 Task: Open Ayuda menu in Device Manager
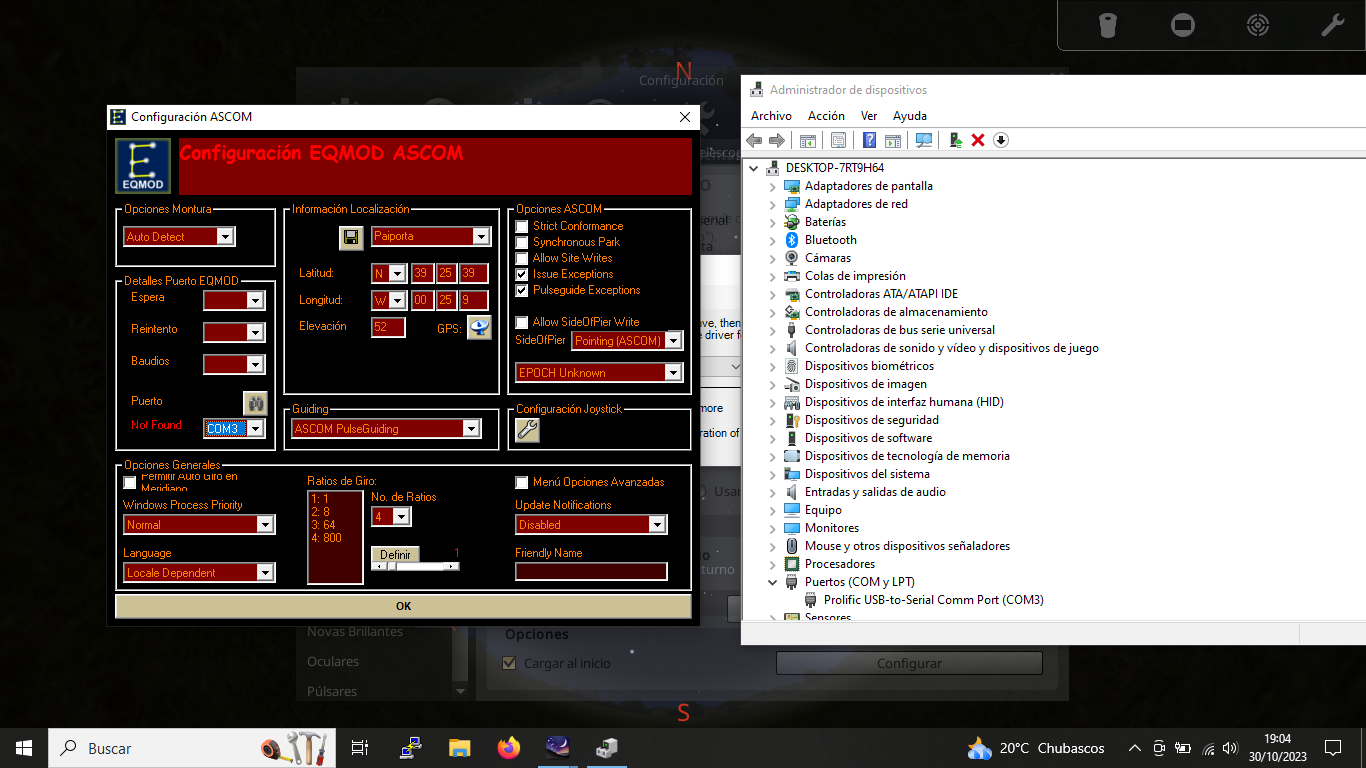pyautogui.click(x=910, y=116)
